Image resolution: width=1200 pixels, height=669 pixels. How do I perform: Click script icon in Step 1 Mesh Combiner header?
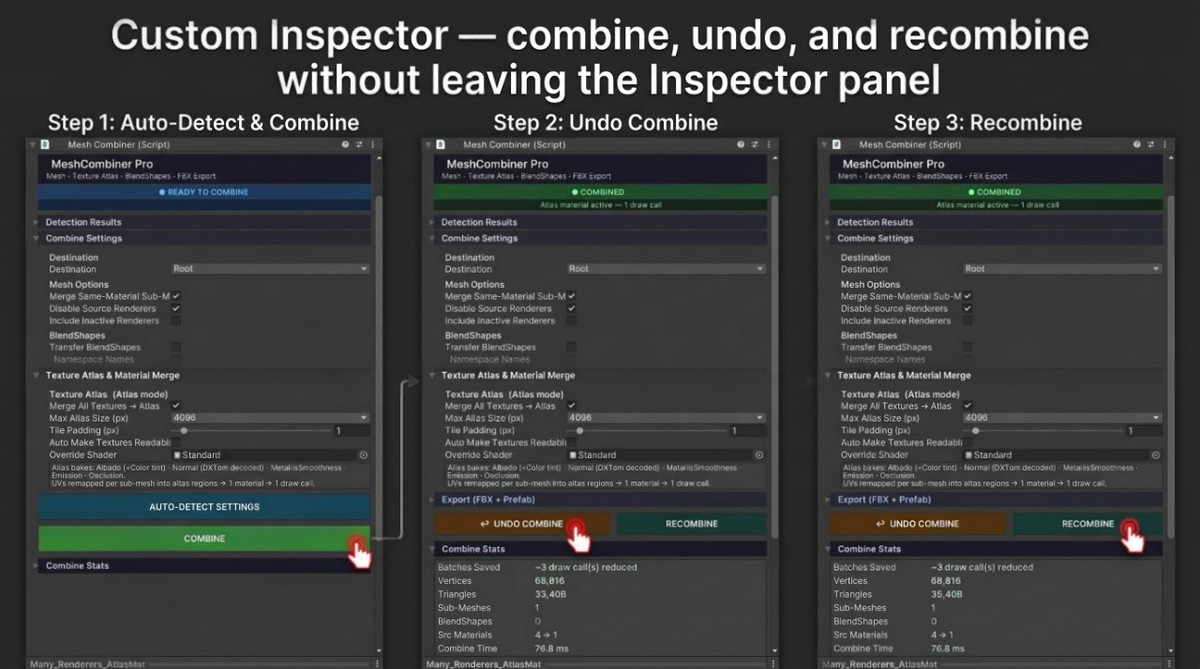[x=45, y=145]
